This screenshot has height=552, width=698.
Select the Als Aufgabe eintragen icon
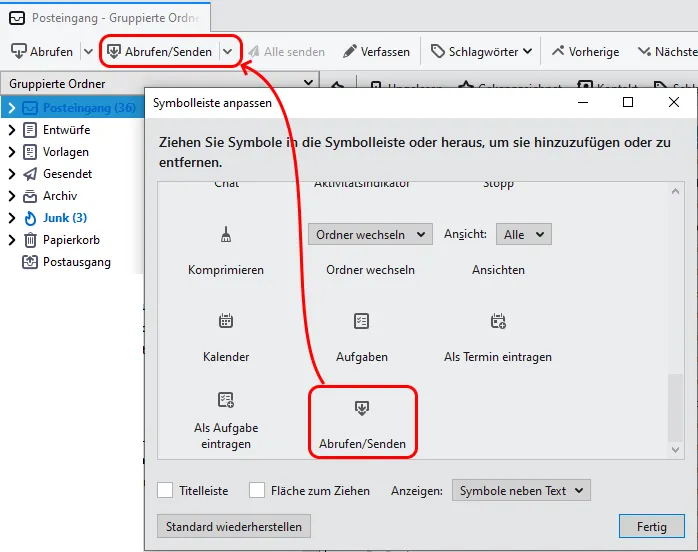pos(226,400)
